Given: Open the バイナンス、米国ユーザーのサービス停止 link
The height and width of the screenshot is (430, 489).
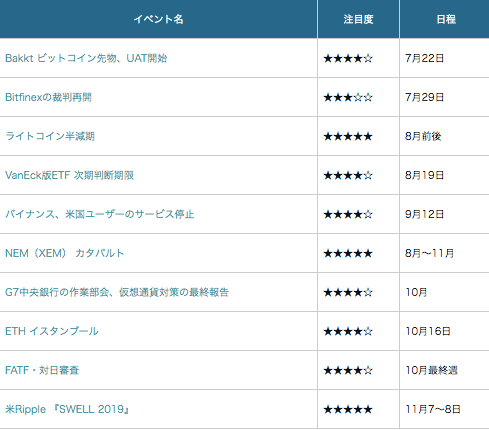Looking at the screenshot, I should pyautogui.click(x=99, y=214).
